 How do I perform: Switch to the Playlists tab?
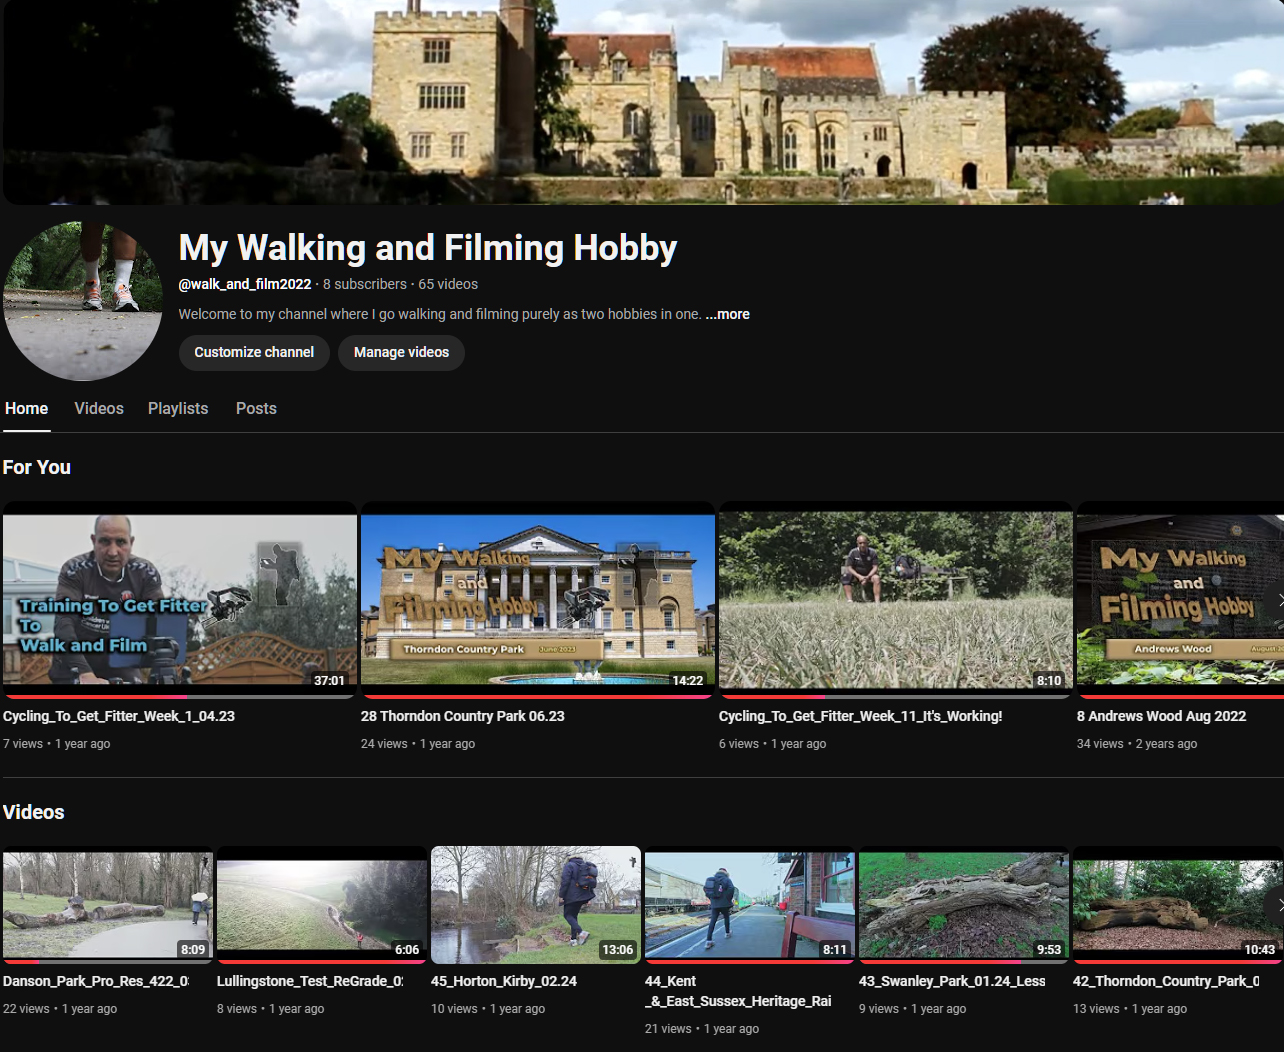click(x=178, y=408)
